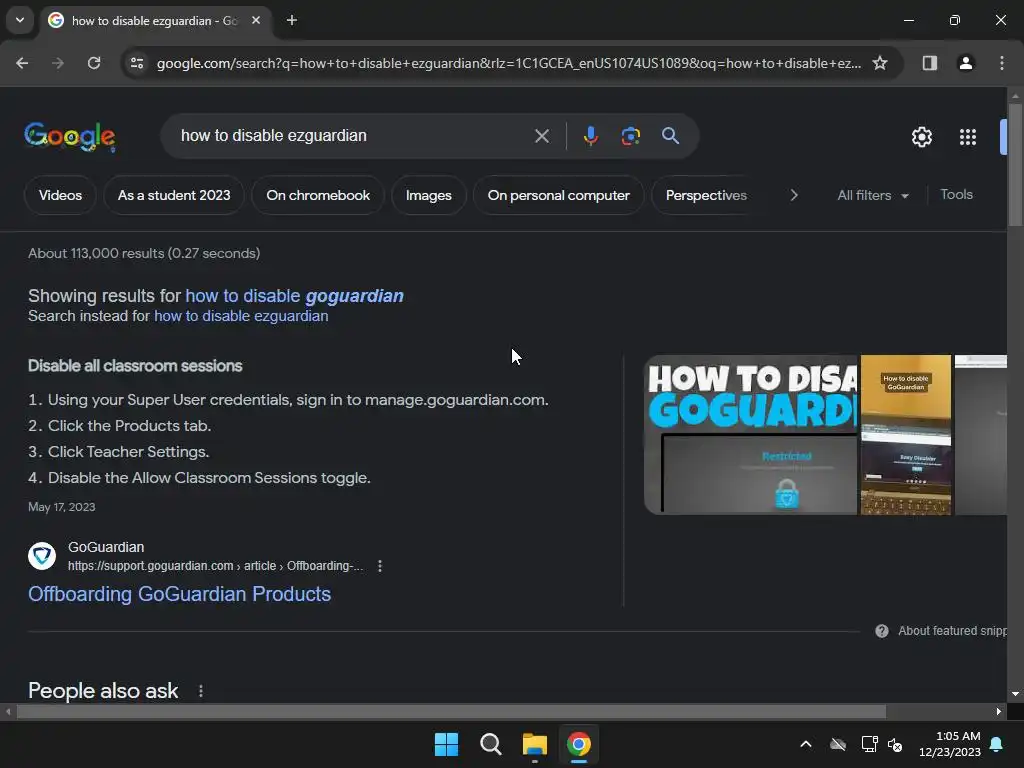Image resolution: width=1024 pixels, height=768 pixels.
Task: Select the Perspectives filter
Action: 706,195
